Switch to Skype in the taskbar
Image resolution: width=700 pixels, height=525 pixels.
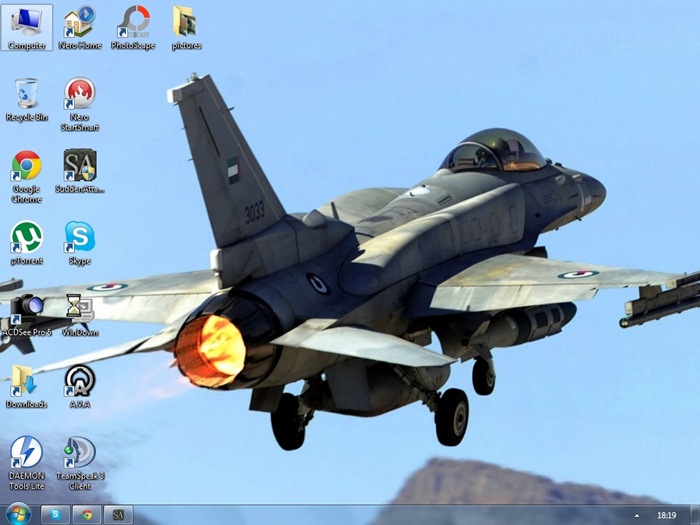click(55, 515)
